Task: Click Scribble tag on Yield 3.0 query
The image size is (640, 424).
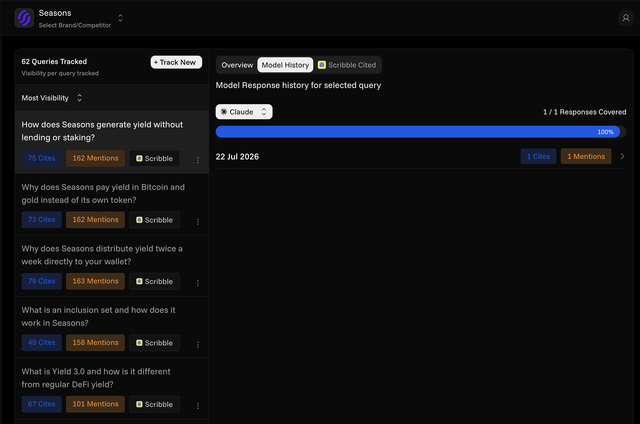Action: tap(154, 404)
